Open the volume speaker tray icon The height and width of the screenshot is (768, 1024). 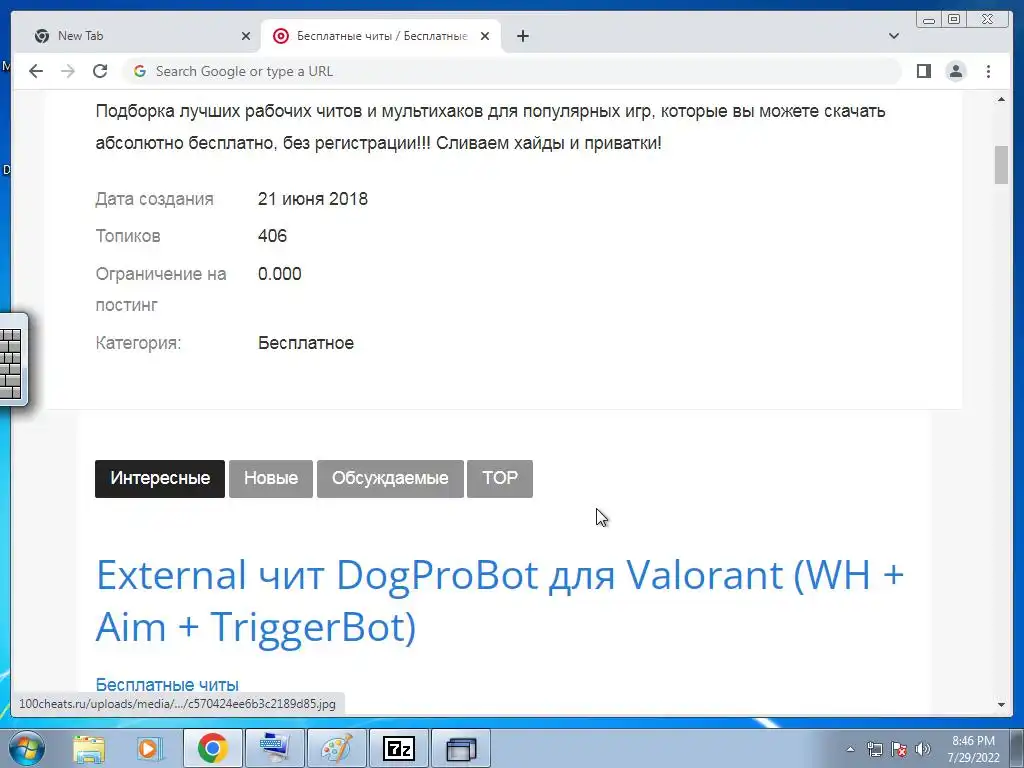[923, 749]
